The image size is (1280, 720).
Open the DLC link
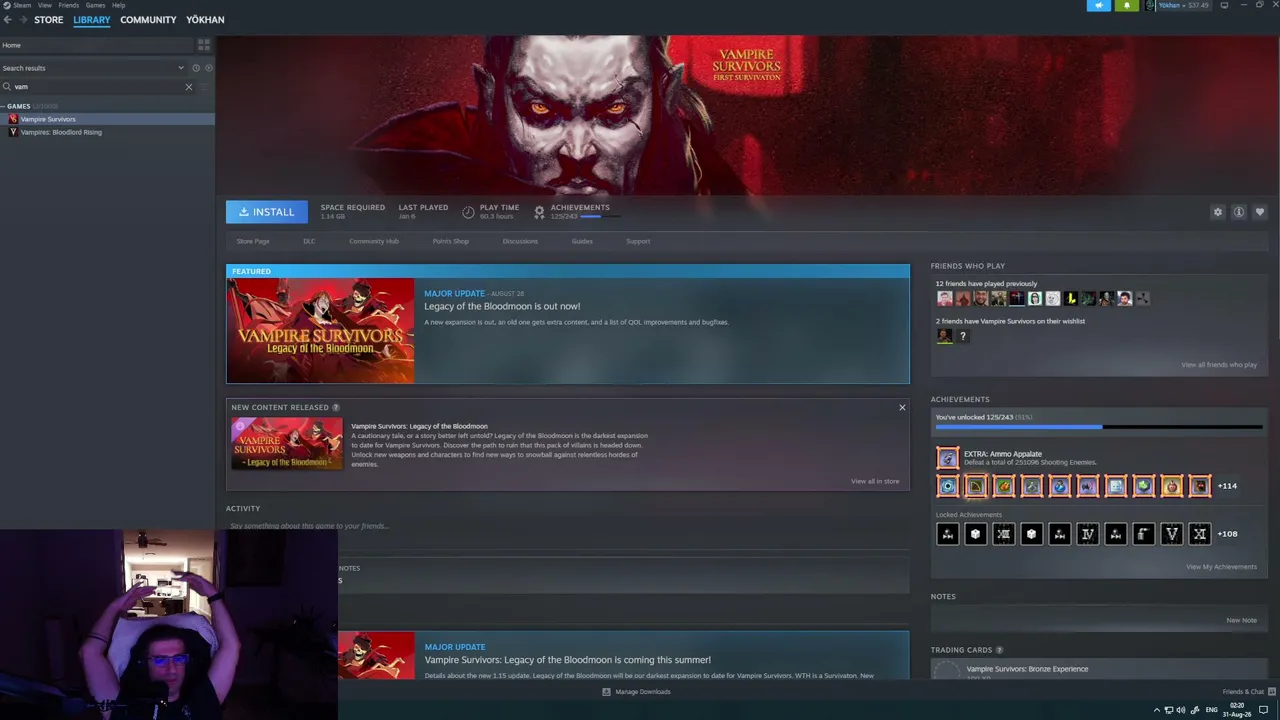click(309, 241)
